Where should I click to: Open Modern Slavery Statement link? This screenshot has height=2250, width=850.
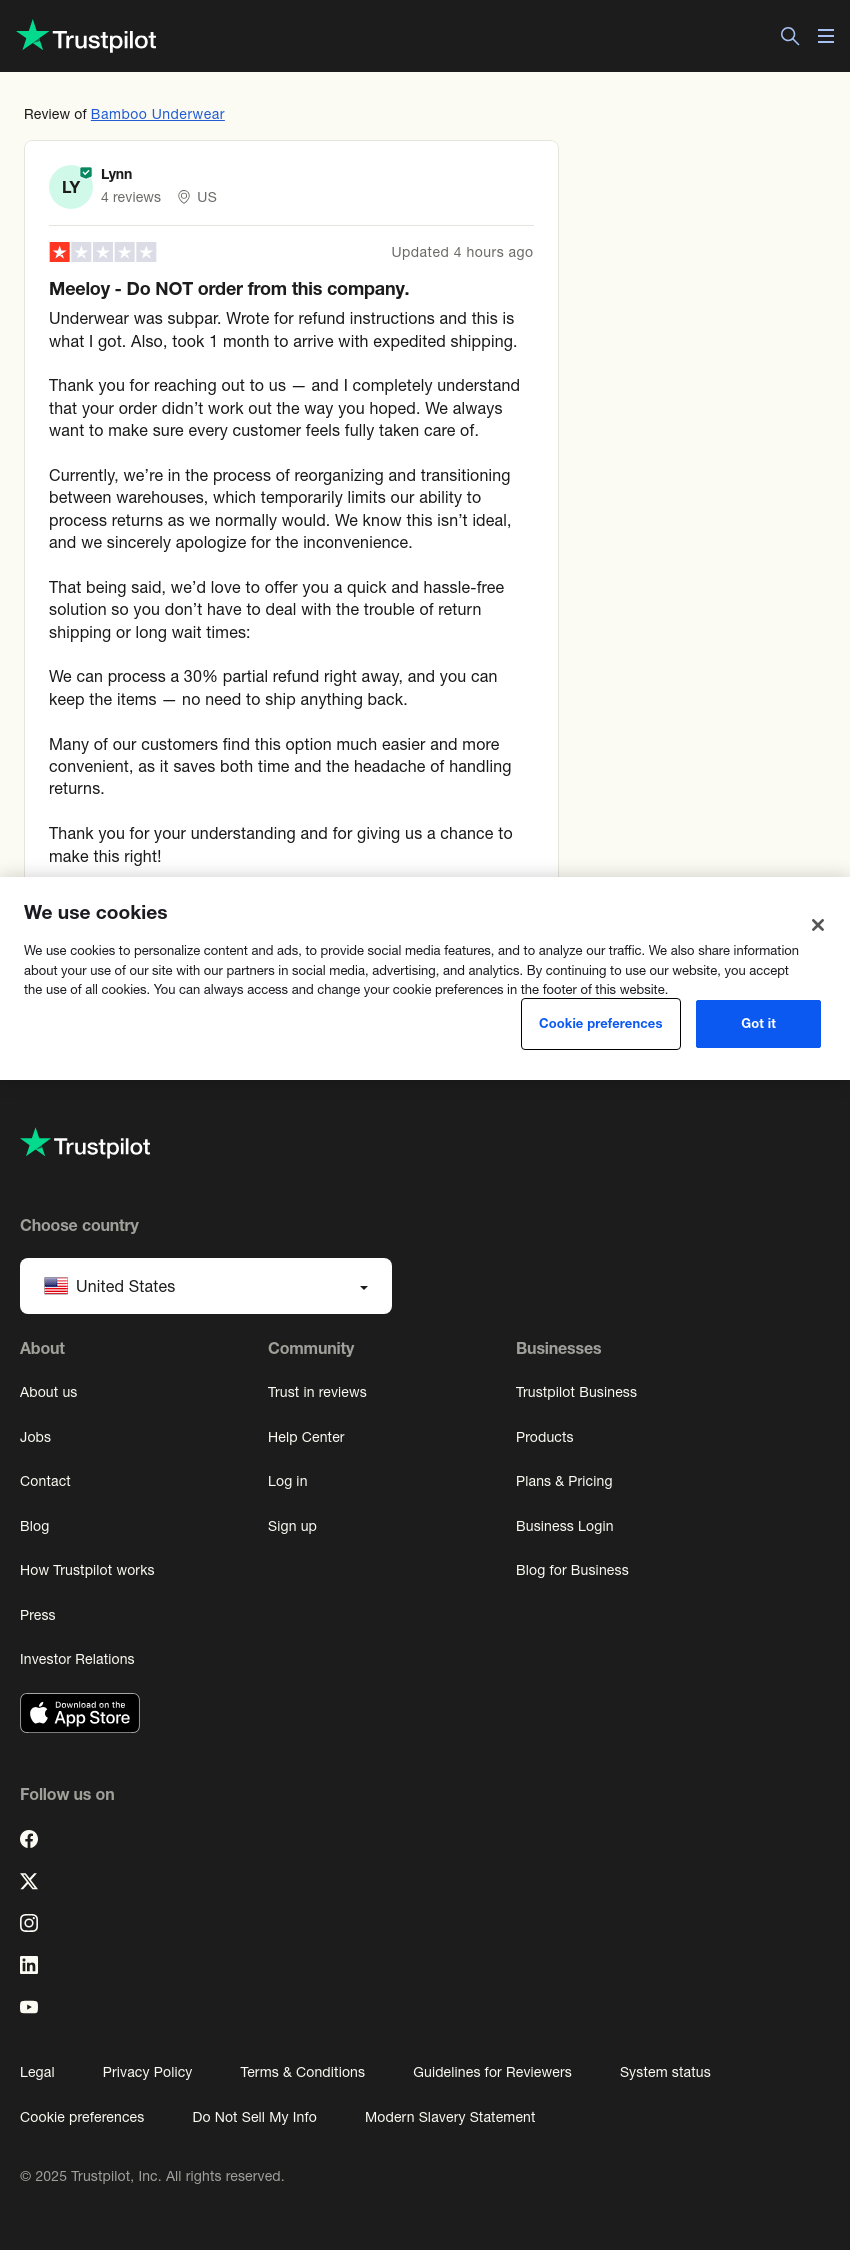[x=450, y=2117]
